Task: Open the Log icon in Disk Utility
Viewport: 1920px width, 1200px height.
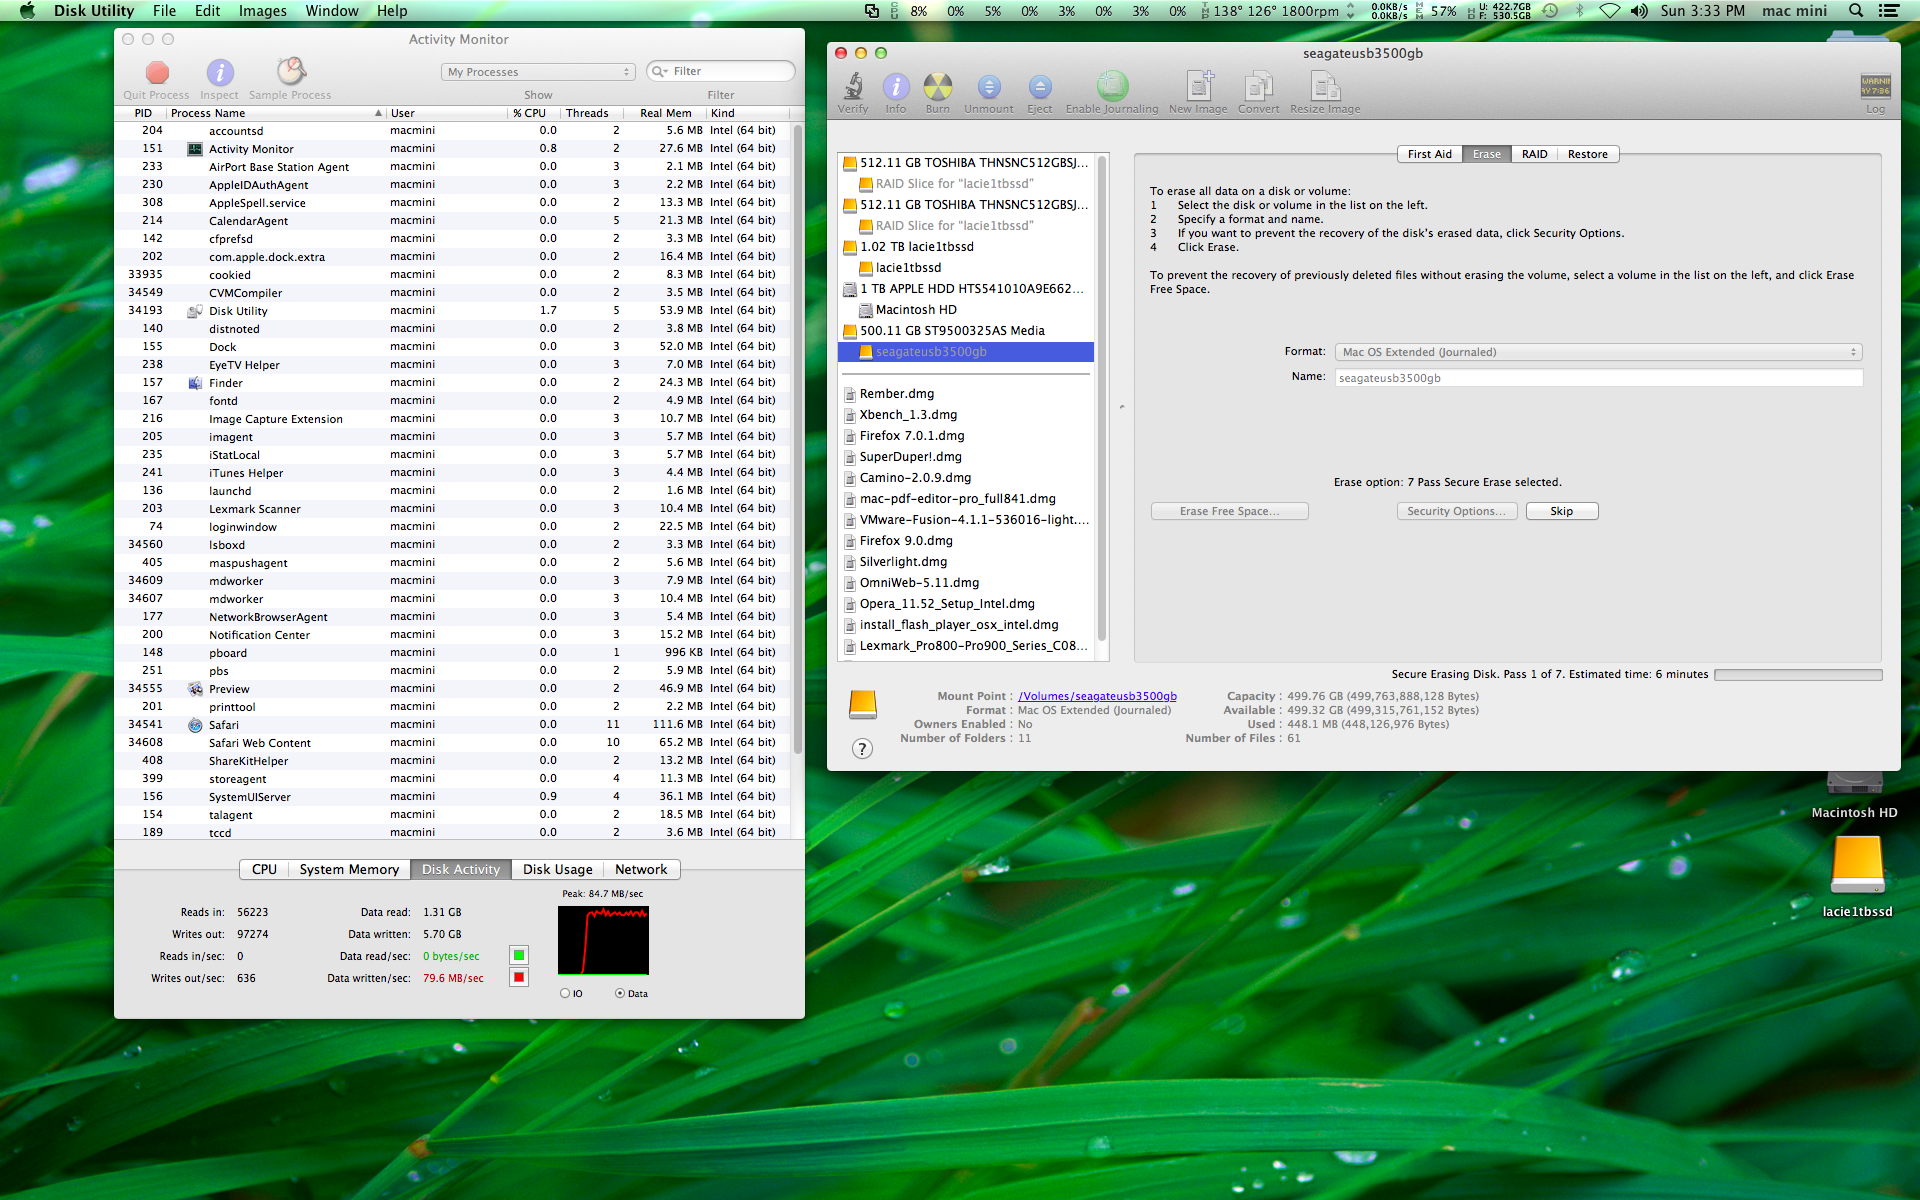Action: click(1875, 87)
